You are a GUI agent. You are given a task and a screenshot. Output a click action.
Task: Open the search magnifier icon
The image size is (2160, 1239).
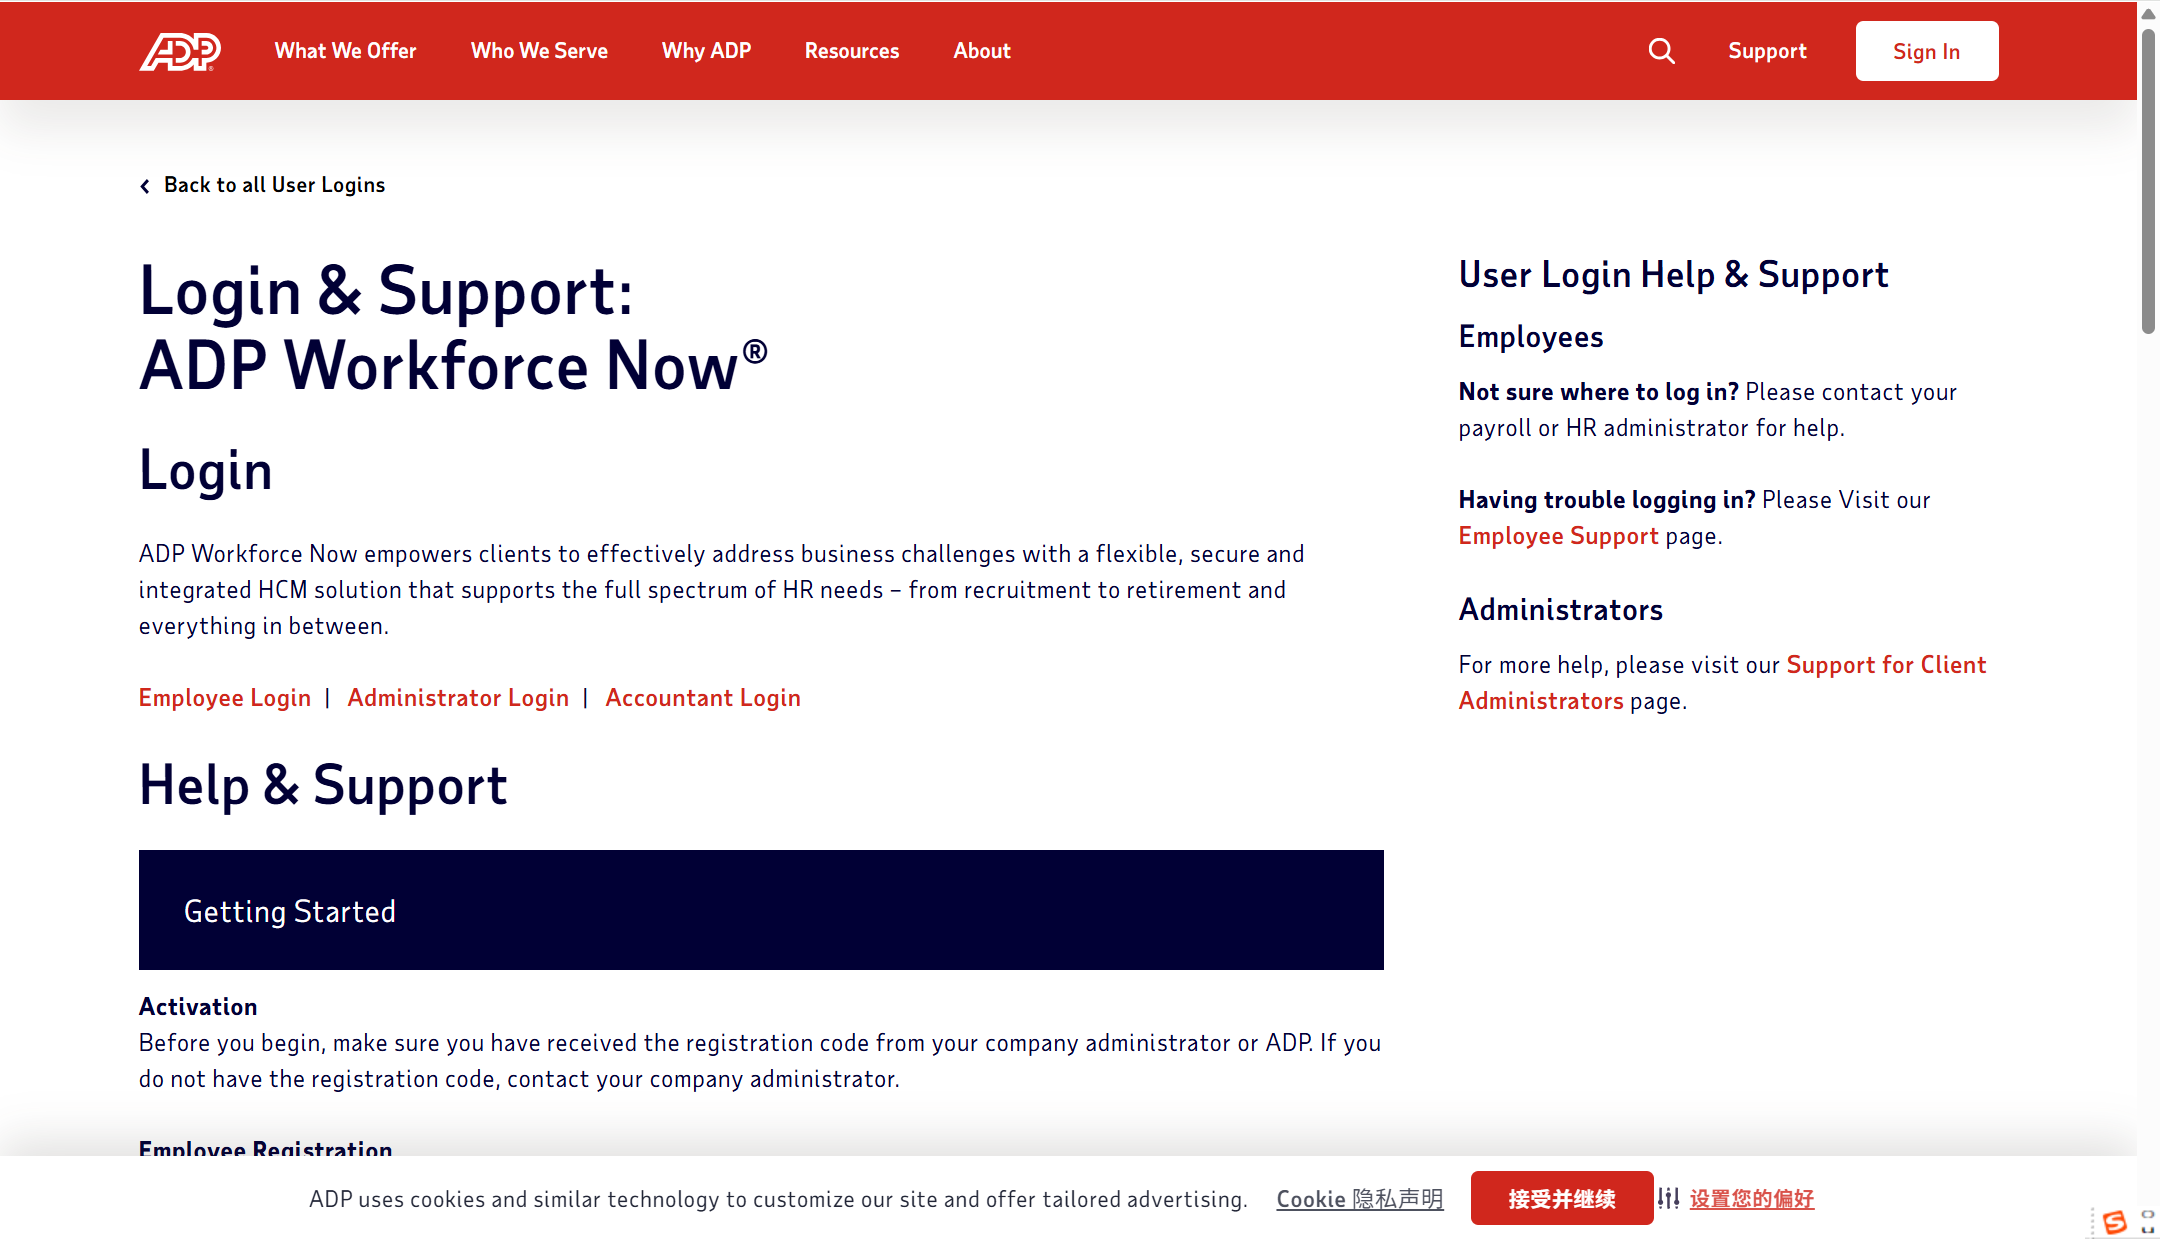pos(1661,51)
